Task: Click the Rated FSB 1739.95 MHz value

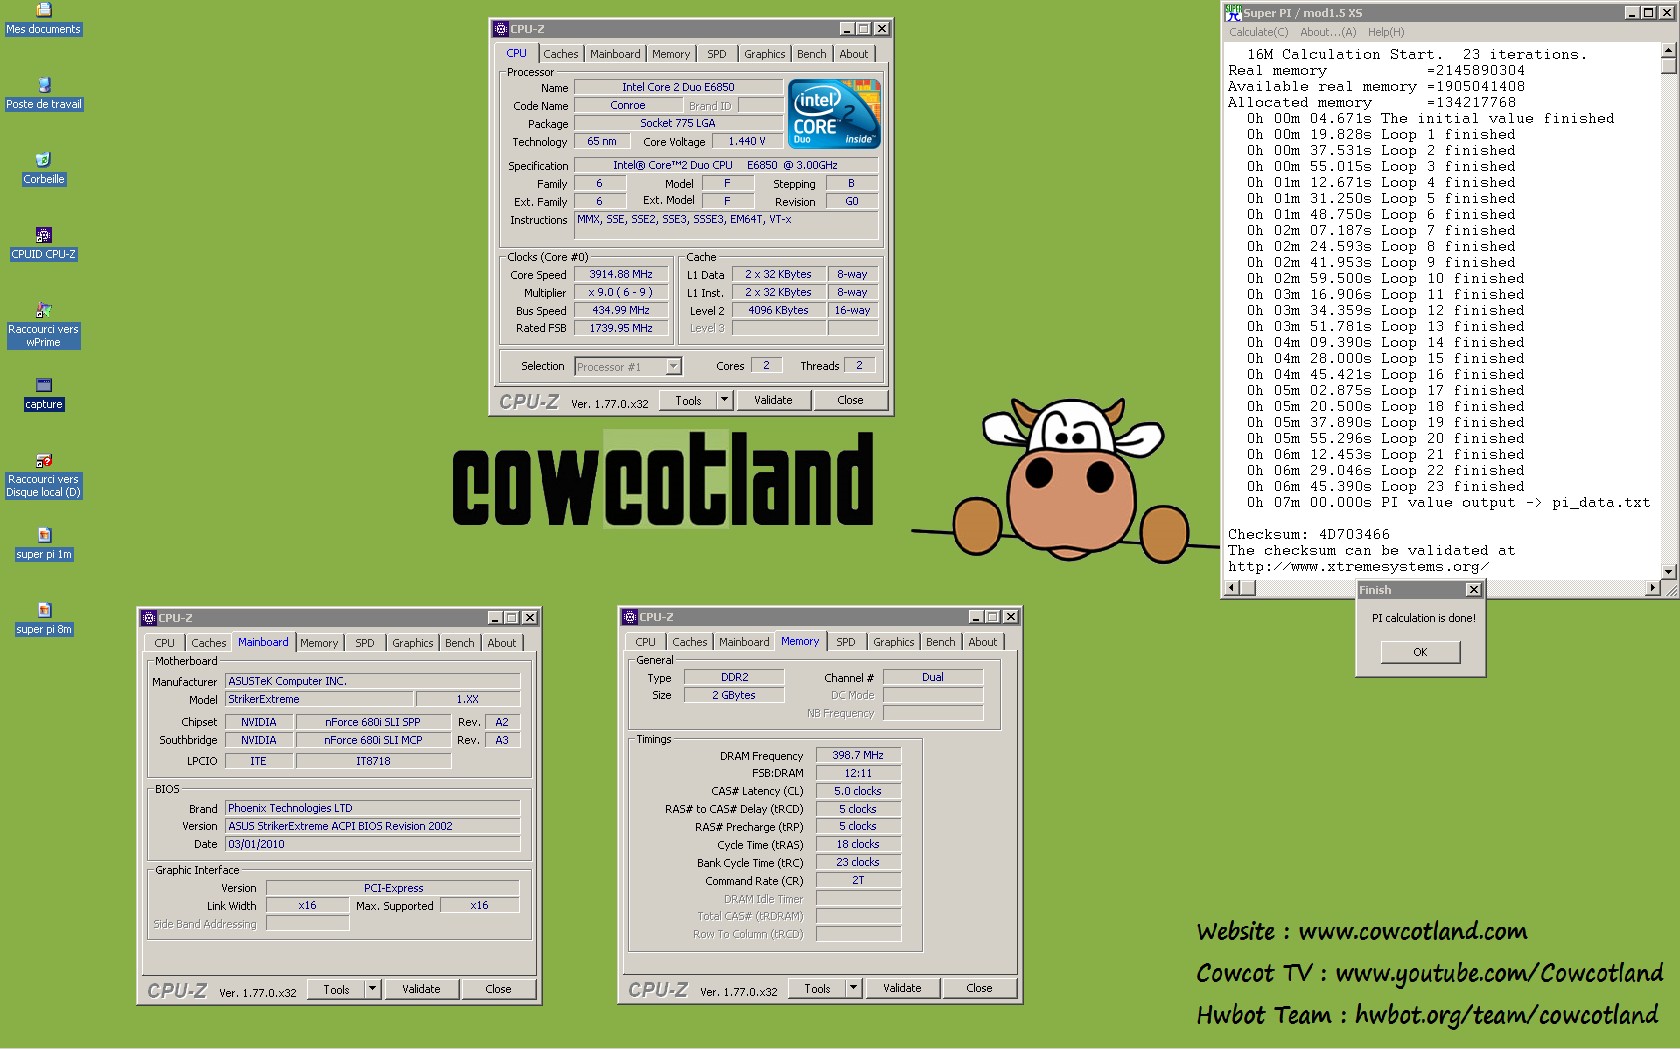Action: 620,328
